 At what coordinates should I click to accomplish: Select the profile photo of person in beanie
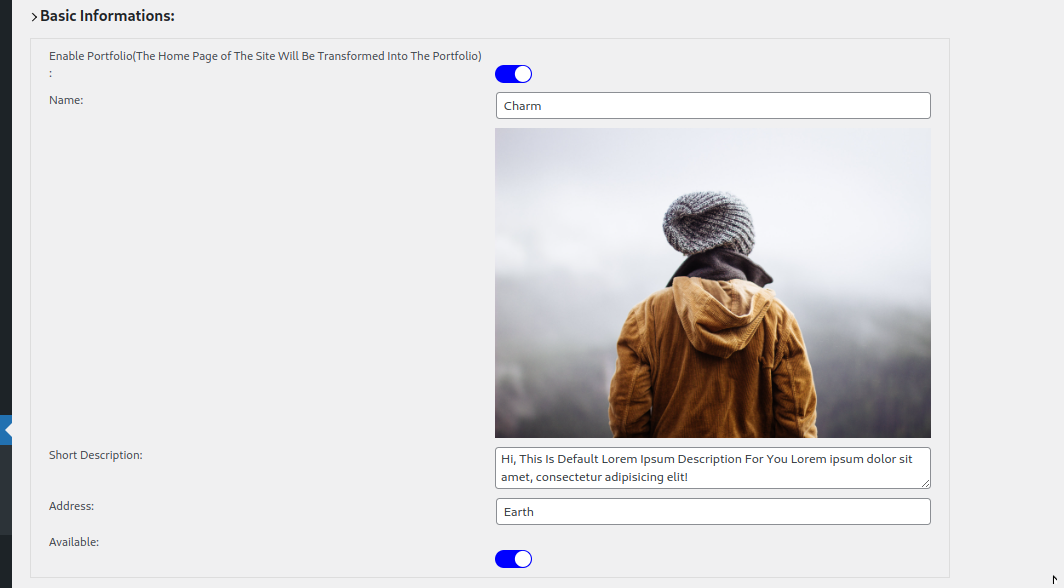pos(713,283)
